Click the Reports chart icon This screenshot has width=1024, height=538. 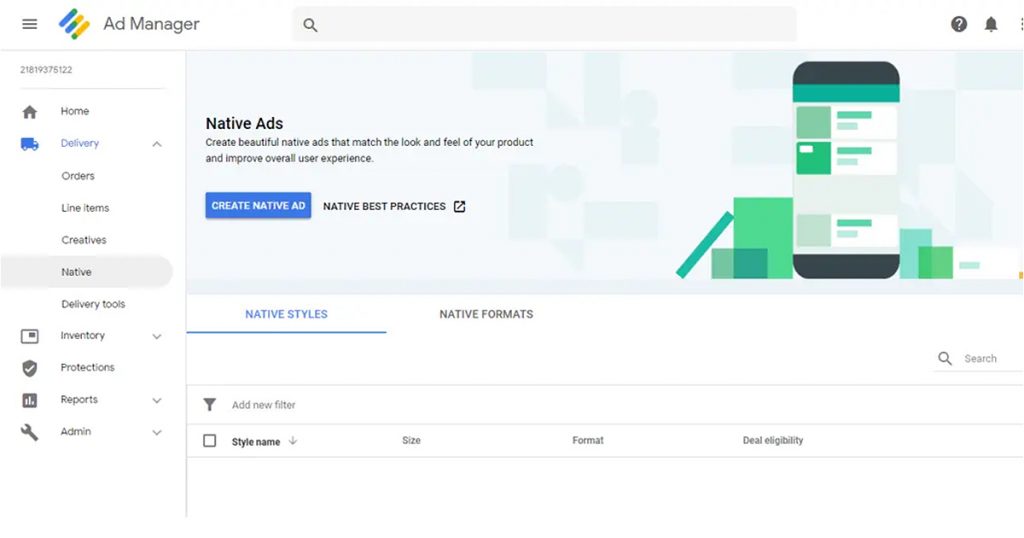point(29,400)
